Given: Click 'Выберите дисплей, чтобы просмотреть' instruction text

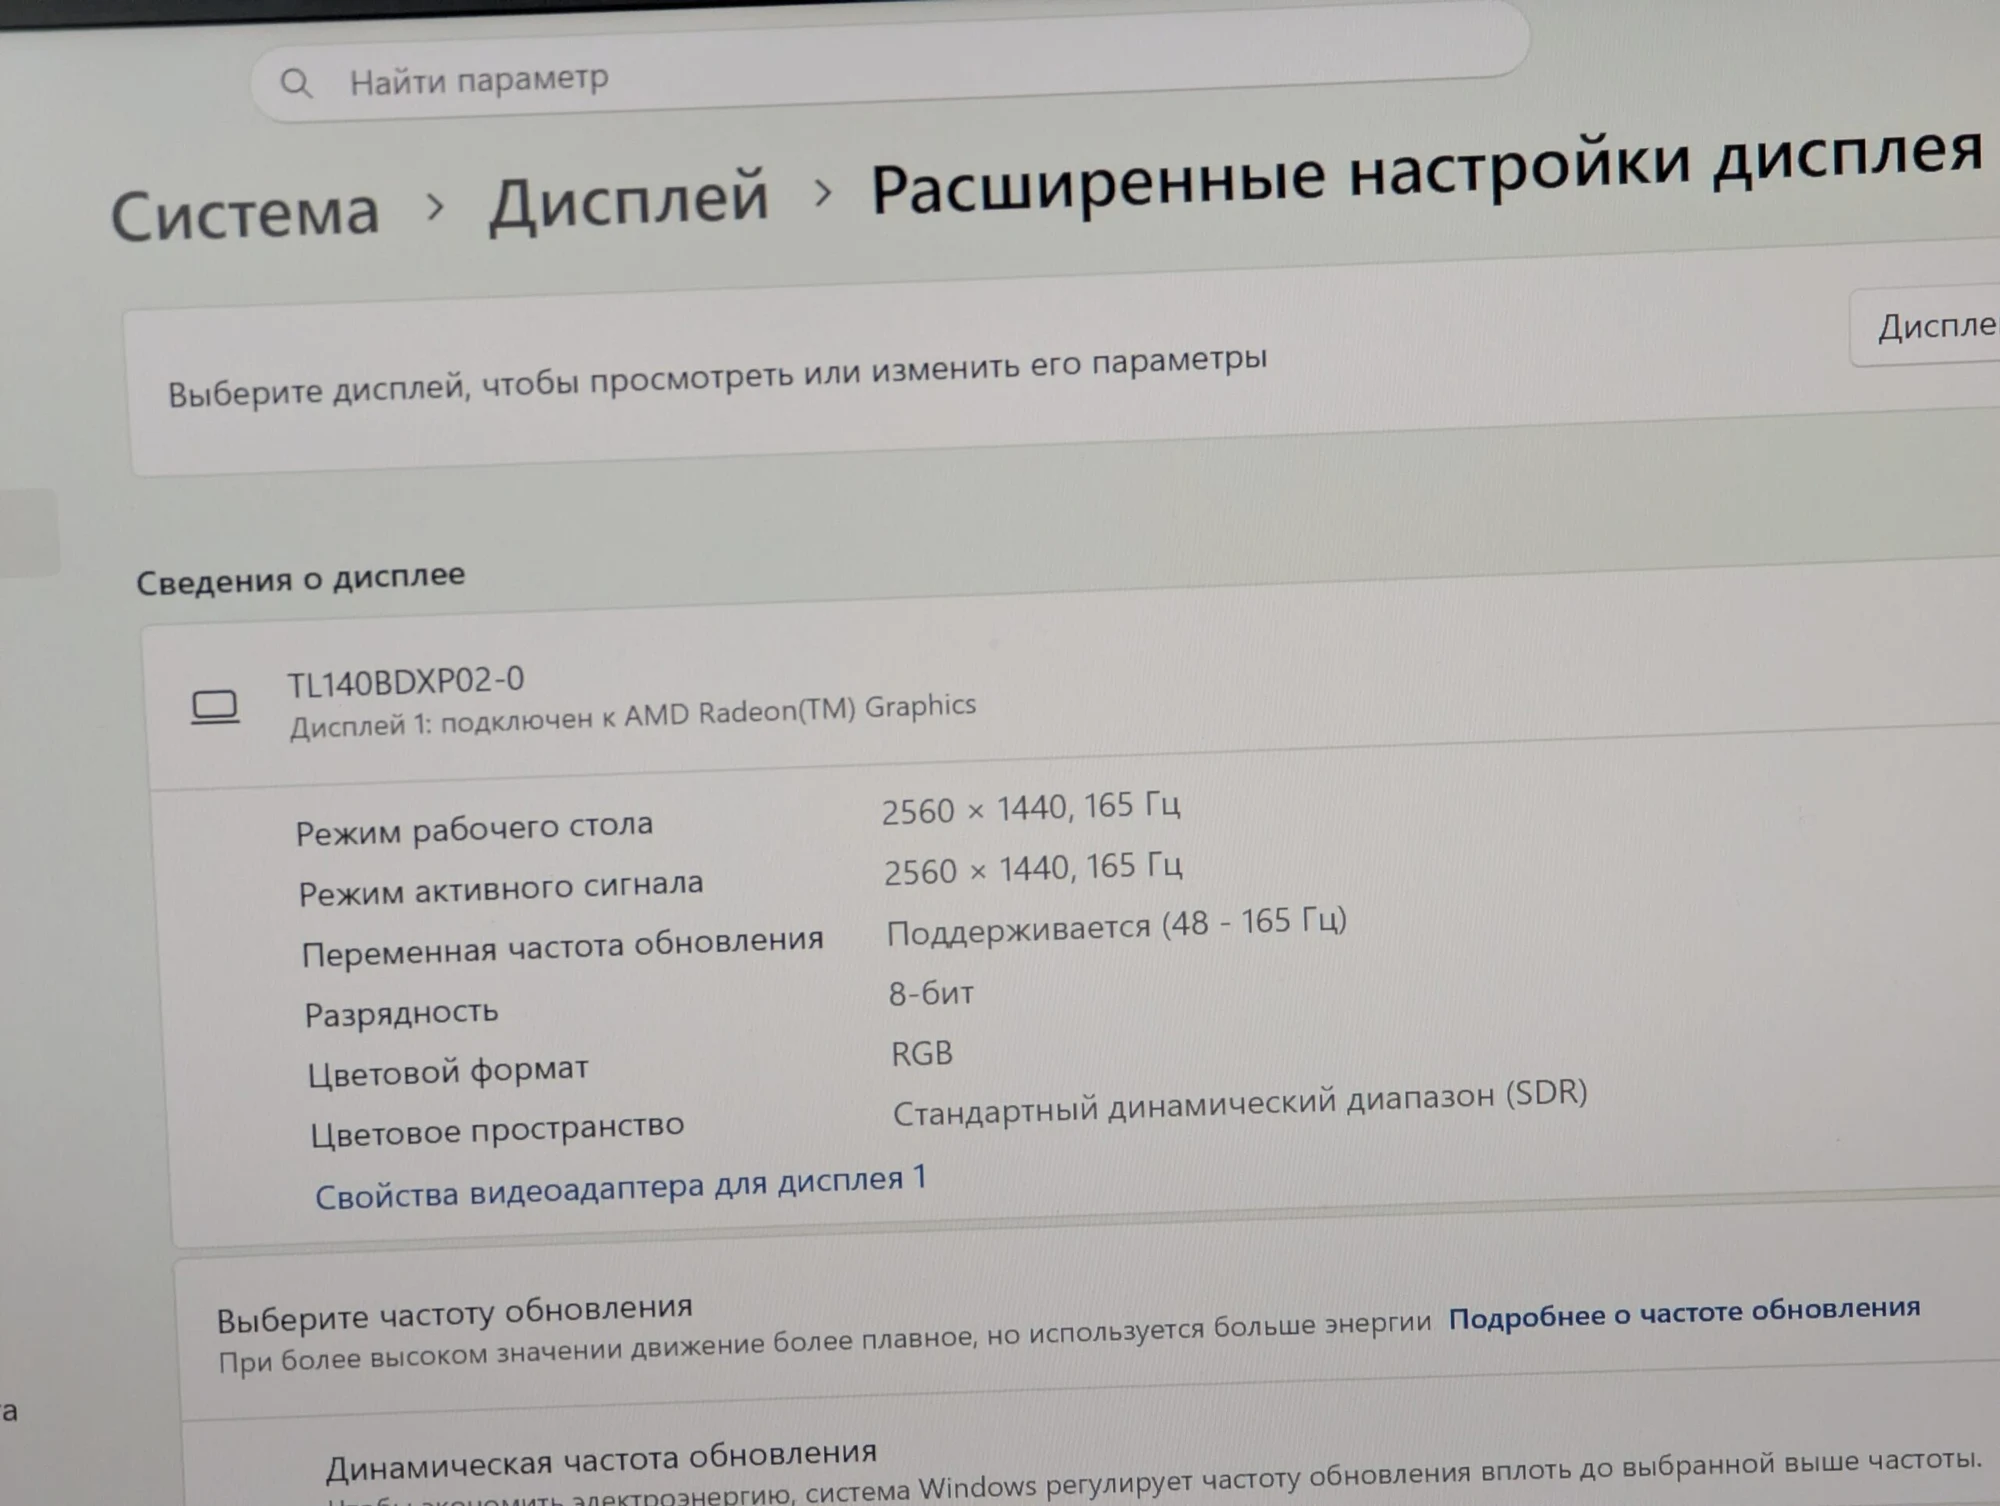Looking at the screenshot, I should point(717,376).
